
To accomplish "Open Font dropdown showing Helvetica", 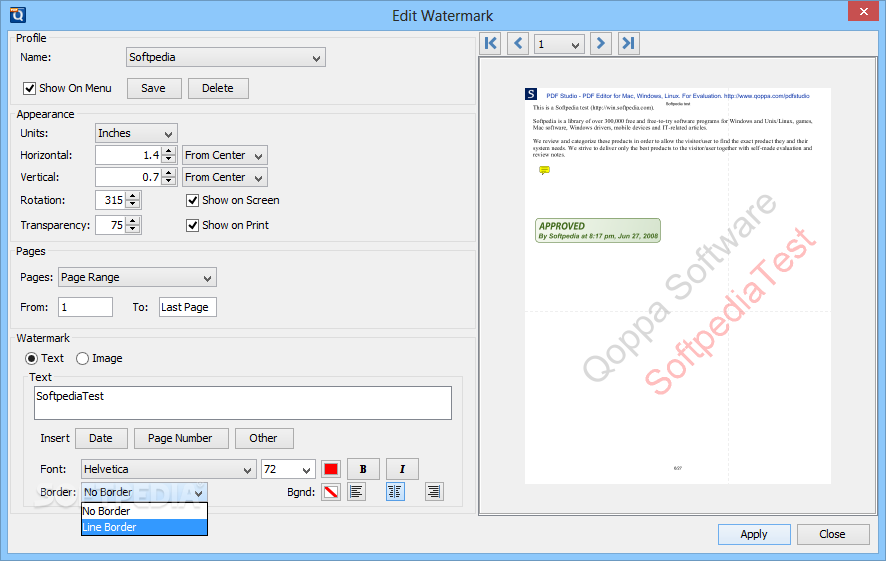I will [168, 469].
